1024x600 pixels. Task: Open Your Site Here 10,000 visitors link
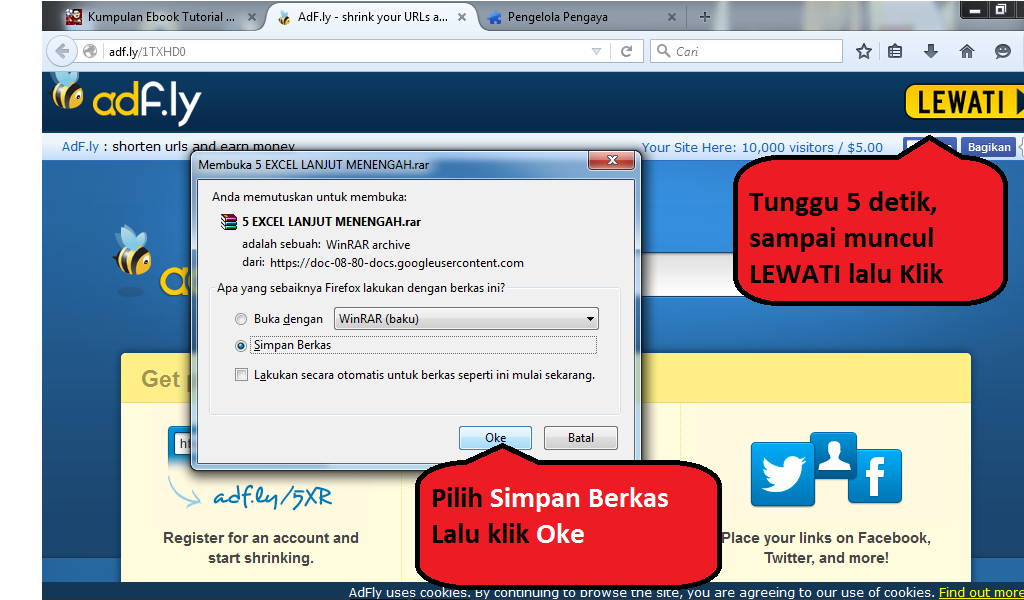(x=761, y=147)
